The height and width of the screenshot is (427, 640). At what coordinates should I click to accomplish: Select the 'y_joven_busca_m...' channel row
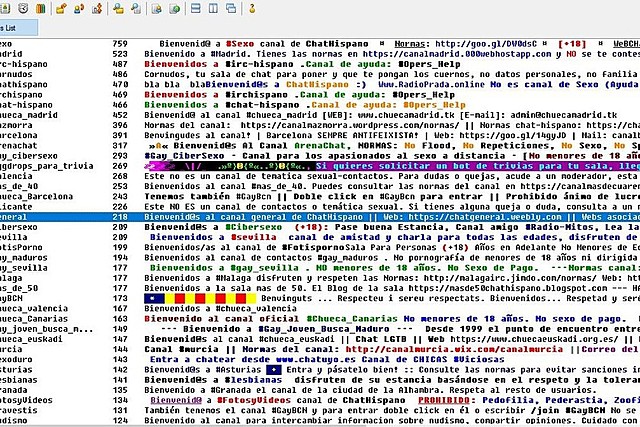pos(320,329)
